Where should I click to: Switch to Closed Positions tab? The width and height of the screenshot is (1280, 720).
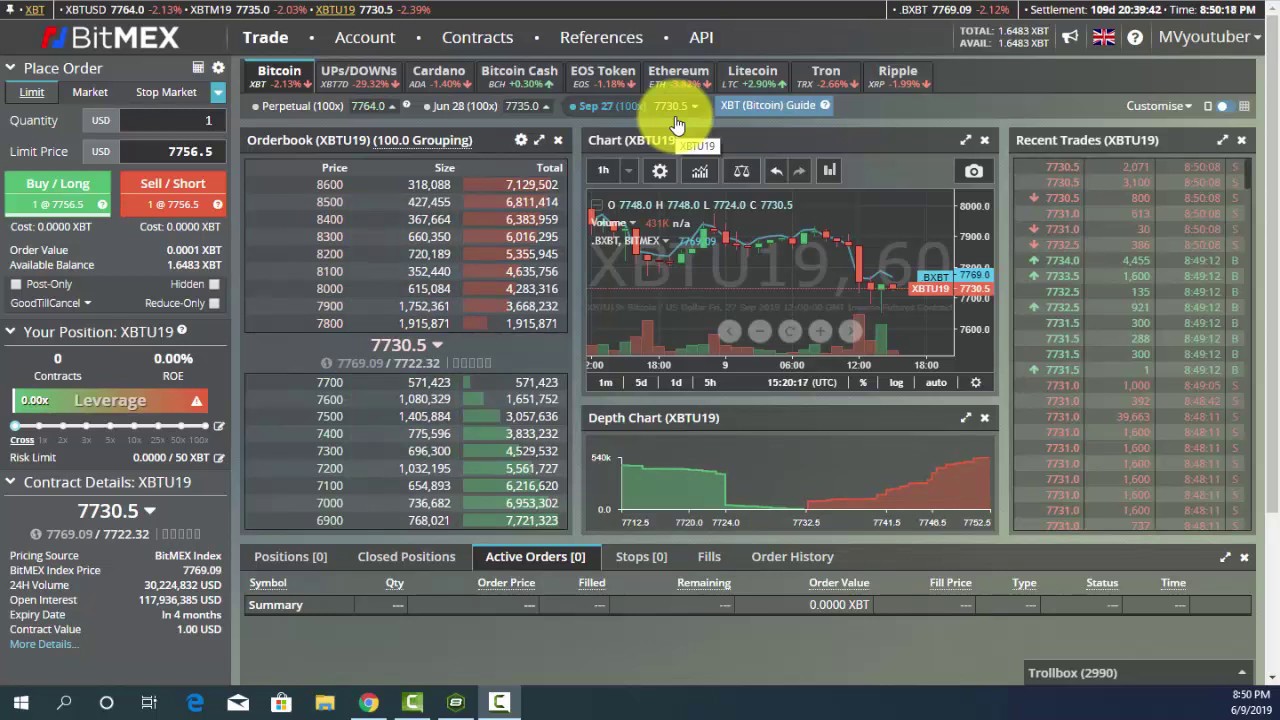[x=406, y=557]
